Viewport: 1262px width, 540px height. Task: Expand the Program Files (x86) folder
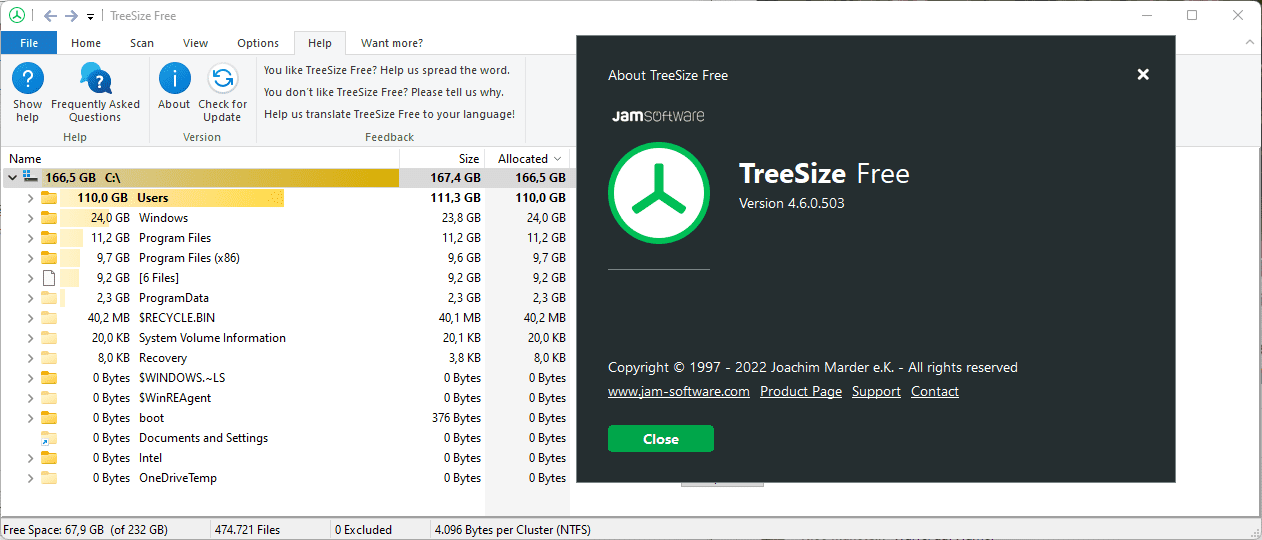tap(30, 258)
